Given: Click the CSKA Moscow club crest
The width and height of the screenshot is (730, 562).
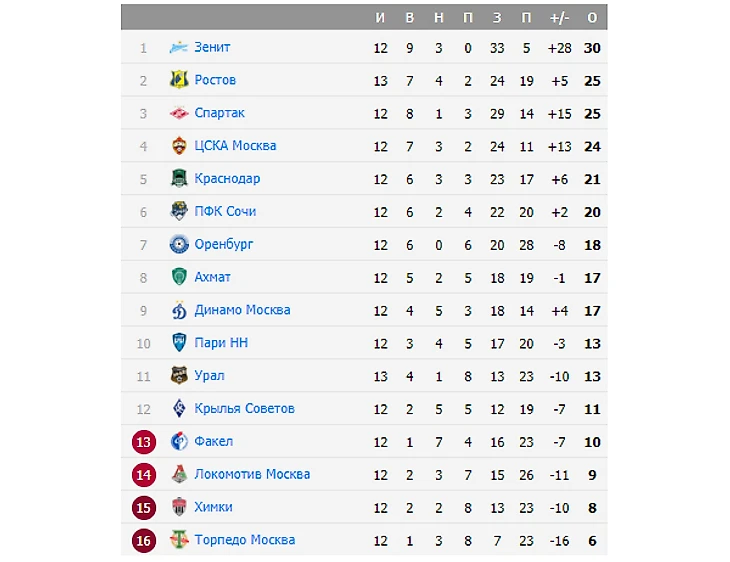Looking at the screenshot, I should click(x=179, y=146).
